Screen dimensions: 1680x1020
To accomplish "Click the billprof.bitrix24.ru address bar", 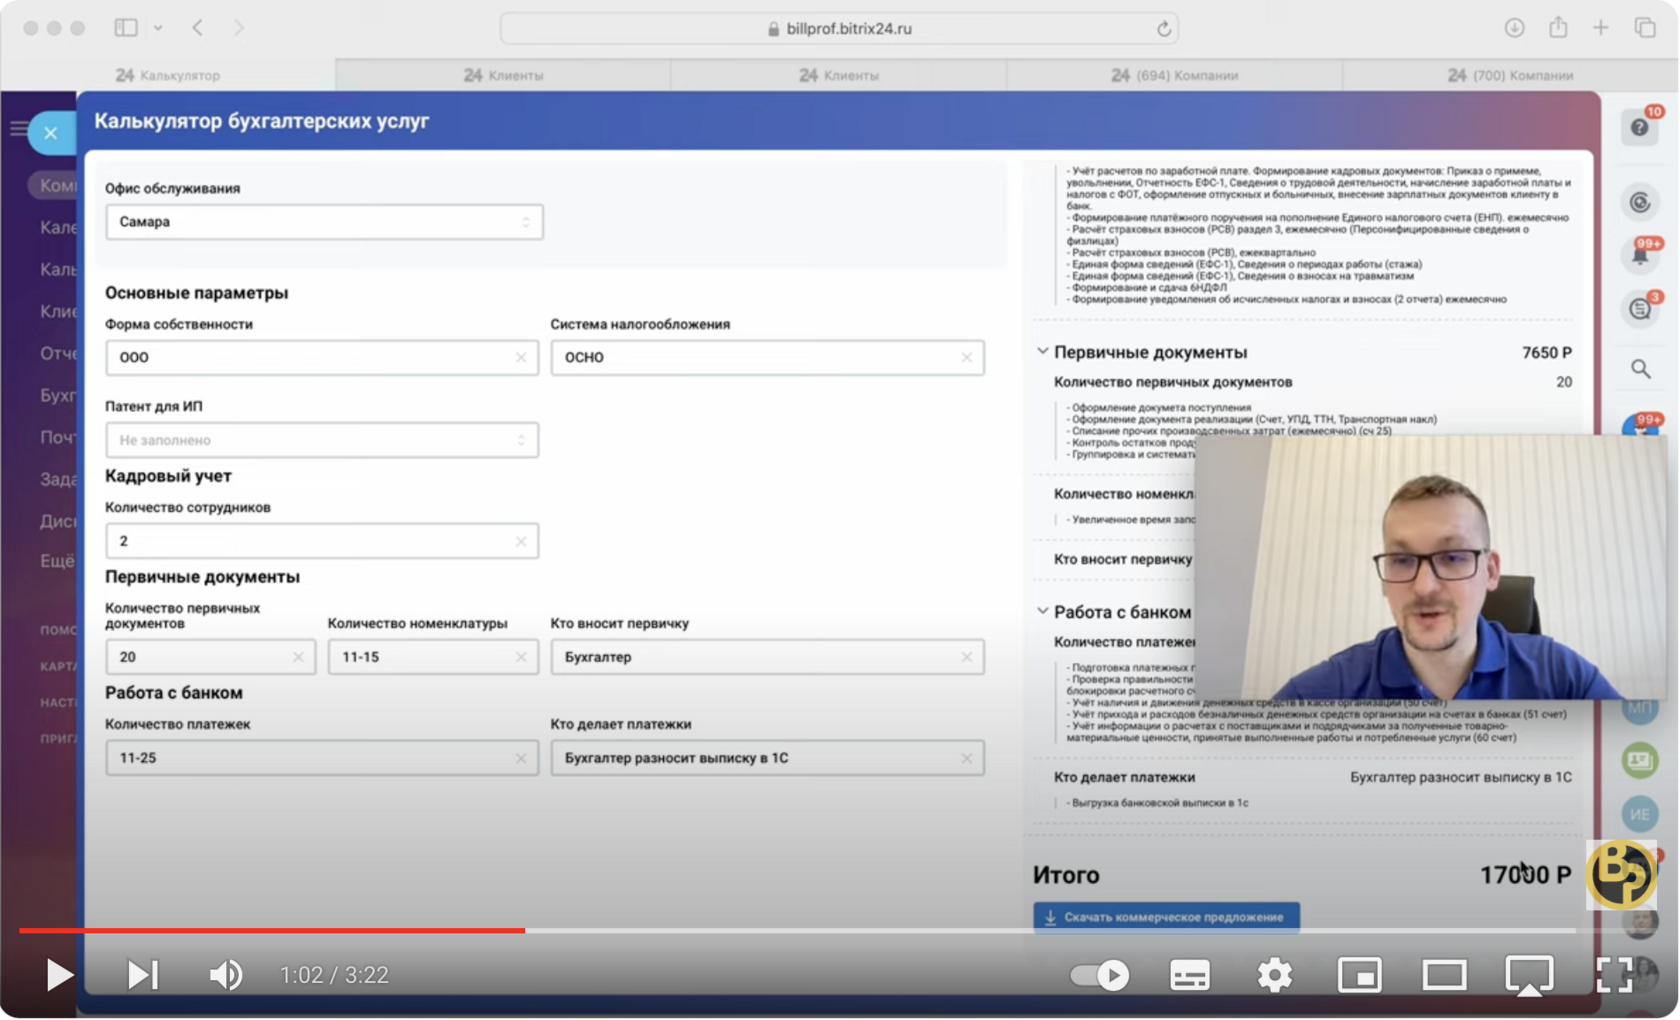I will (839, 29).
